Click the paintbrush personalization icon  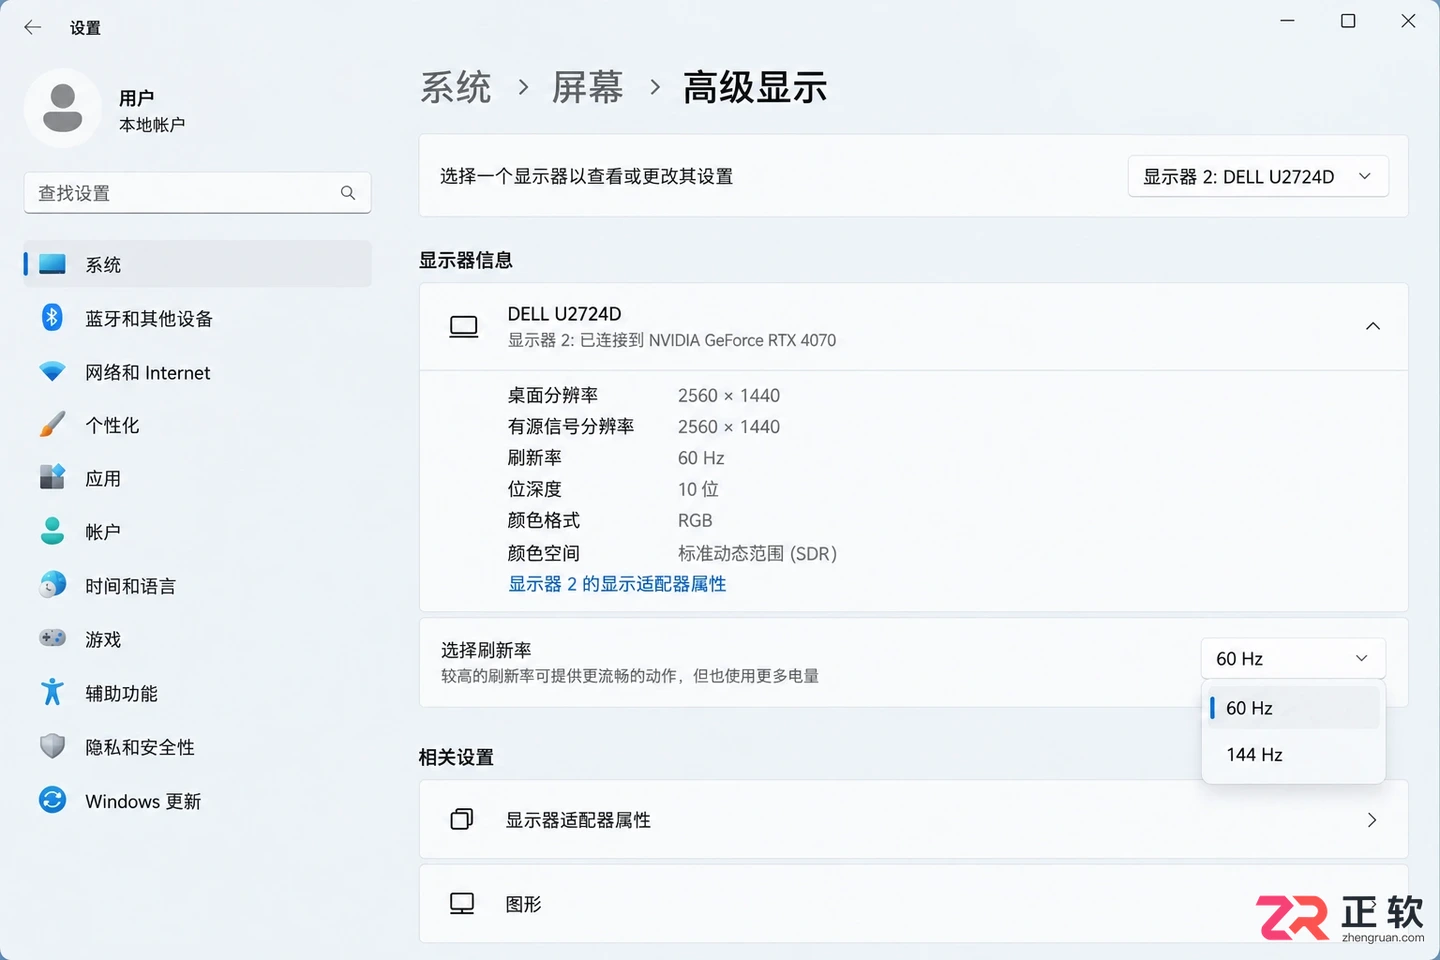[x=52, y=425]
